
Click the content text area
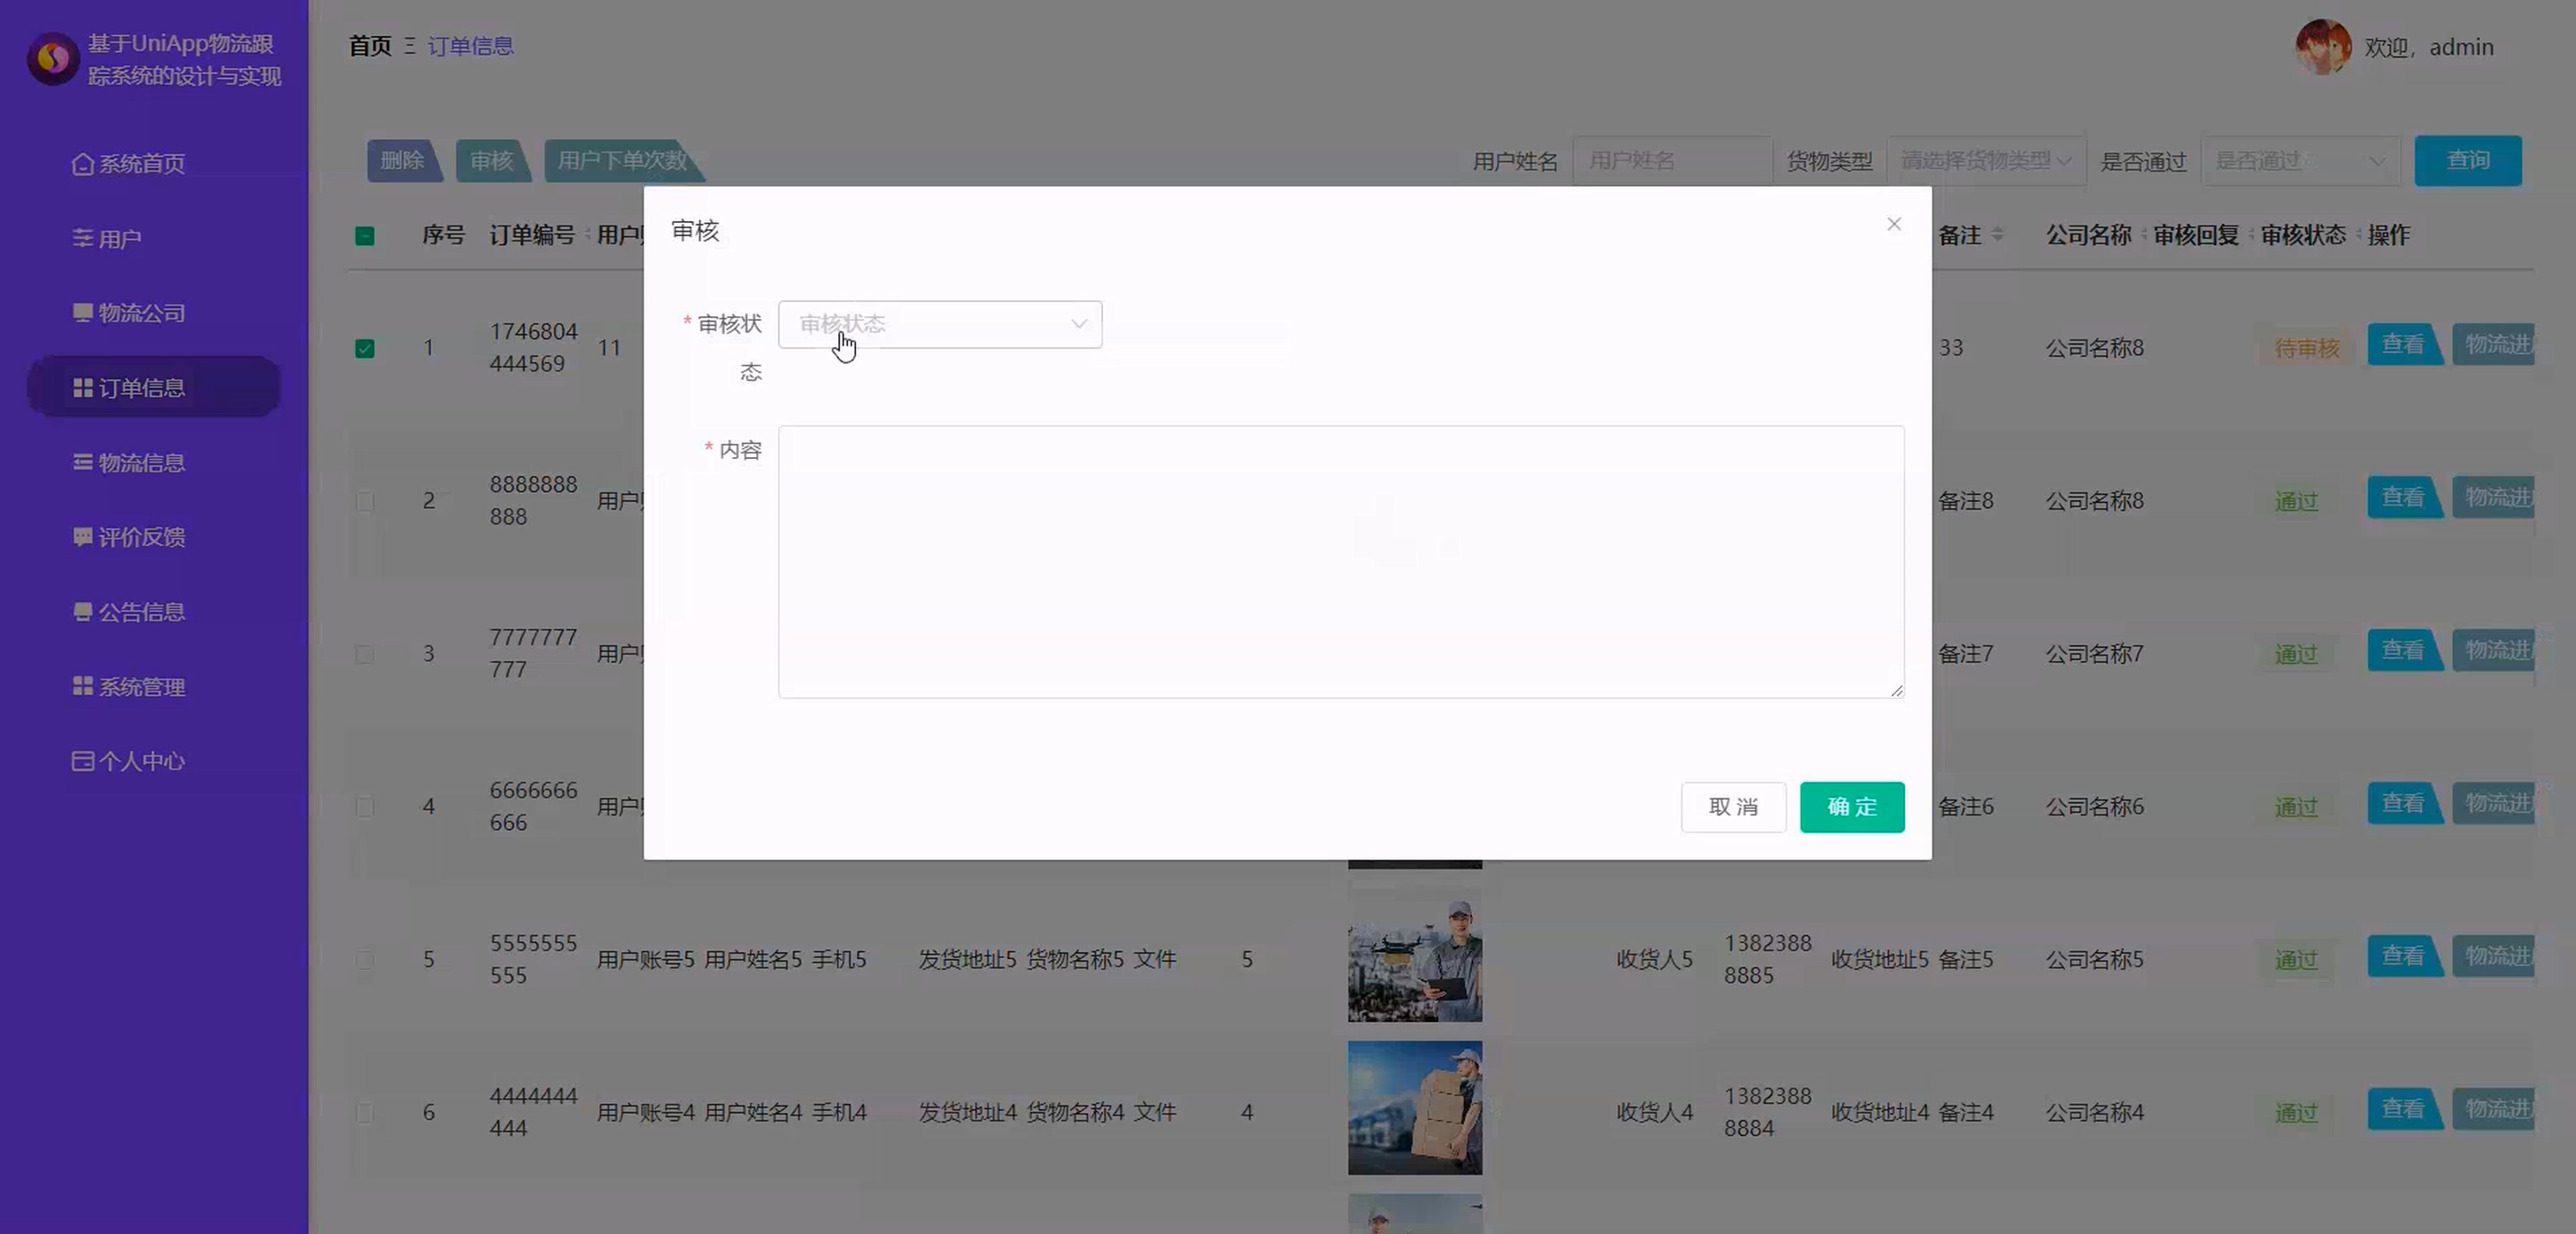[x=1340, y=561]
